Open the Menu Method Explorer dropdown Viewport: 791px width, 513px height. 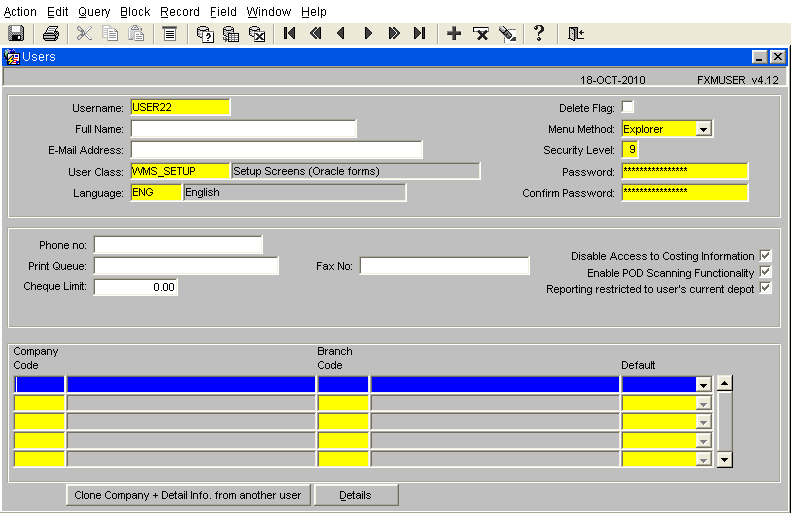point(703,129)
